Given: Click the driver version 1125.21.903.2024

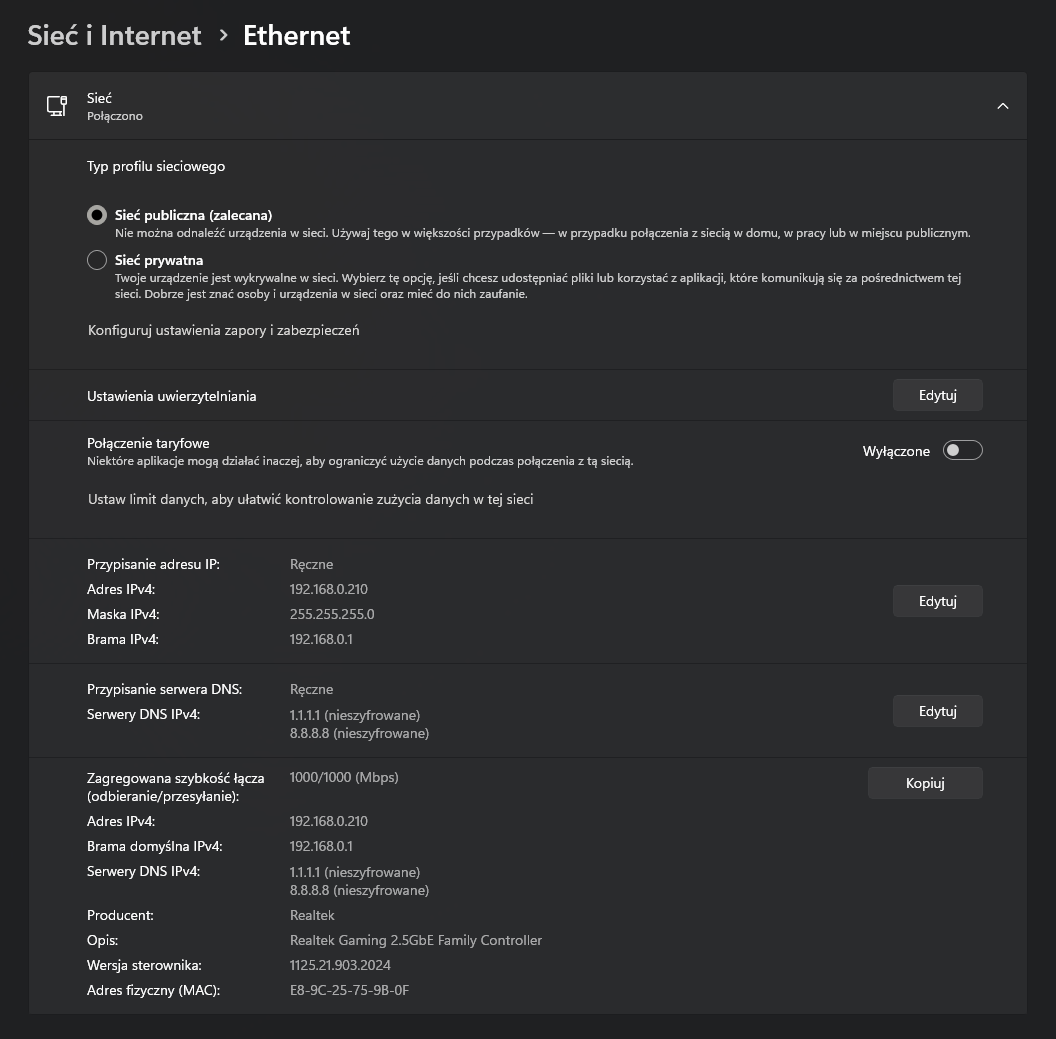Looking at the screenshot, I should pos(340,965).
